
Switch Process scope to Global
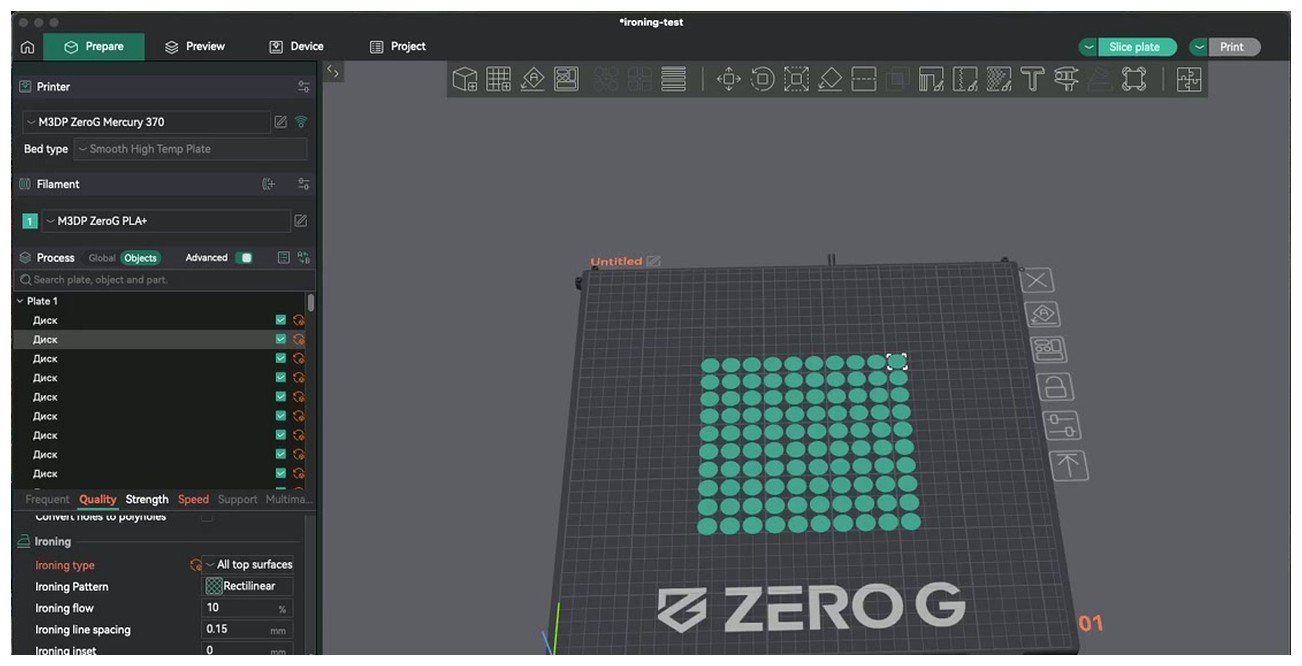pyautogui.click(x=102, y=258)
